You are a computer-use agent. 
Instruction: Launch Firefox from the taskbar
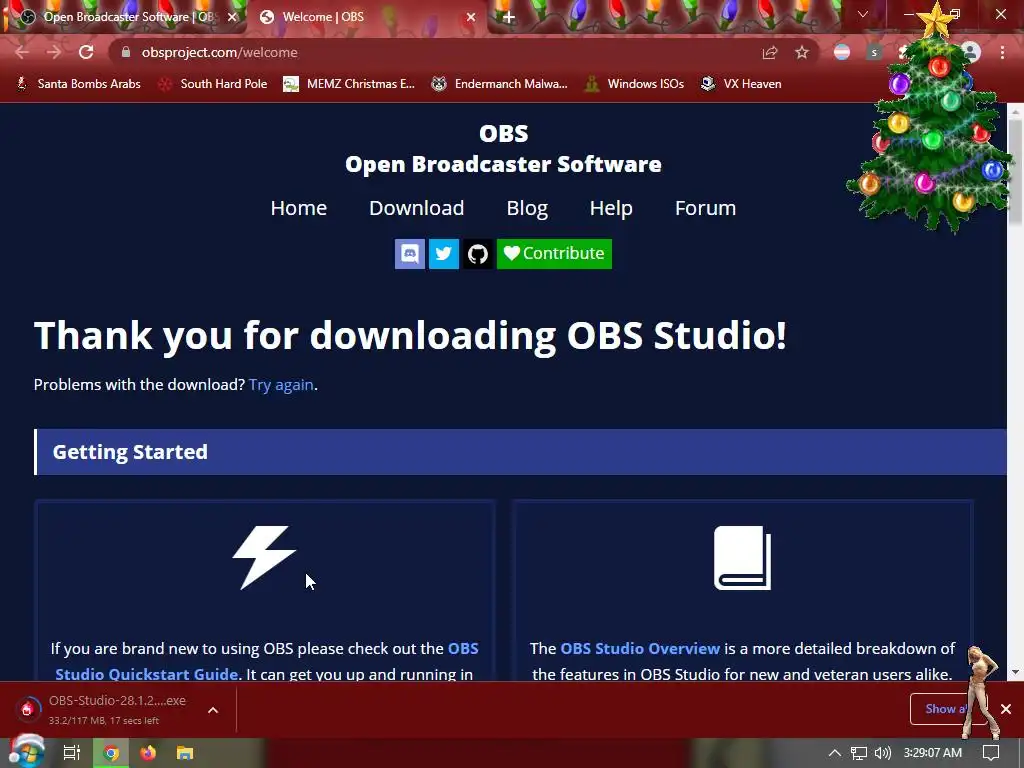coord(148,753)
